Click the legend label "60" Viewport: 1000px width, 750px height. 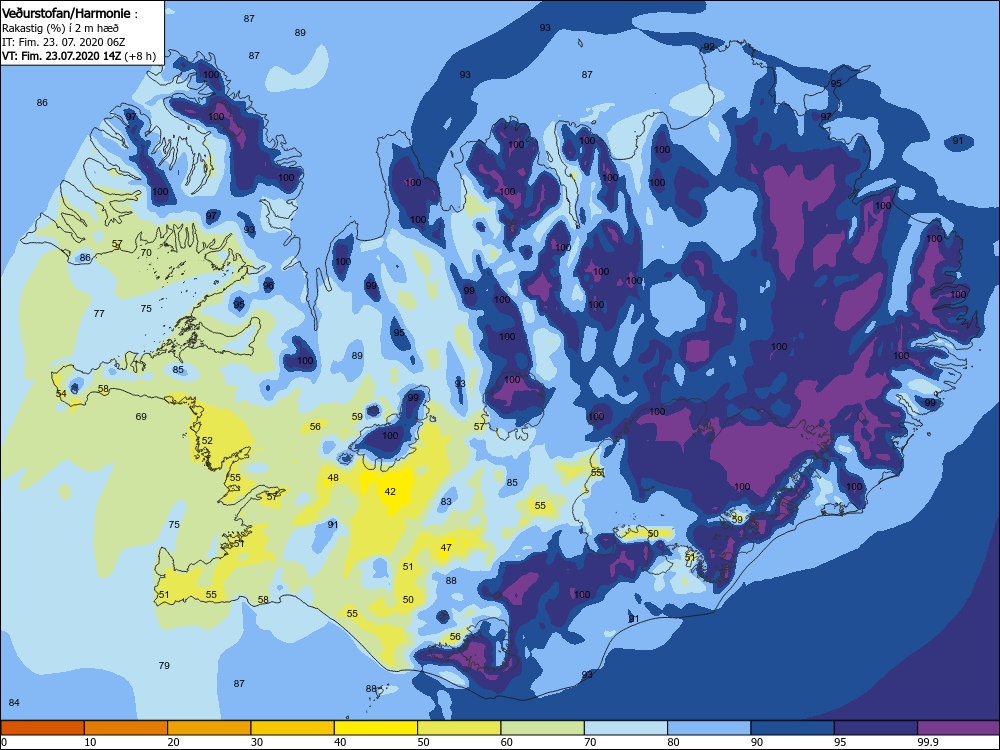point(507,742)
